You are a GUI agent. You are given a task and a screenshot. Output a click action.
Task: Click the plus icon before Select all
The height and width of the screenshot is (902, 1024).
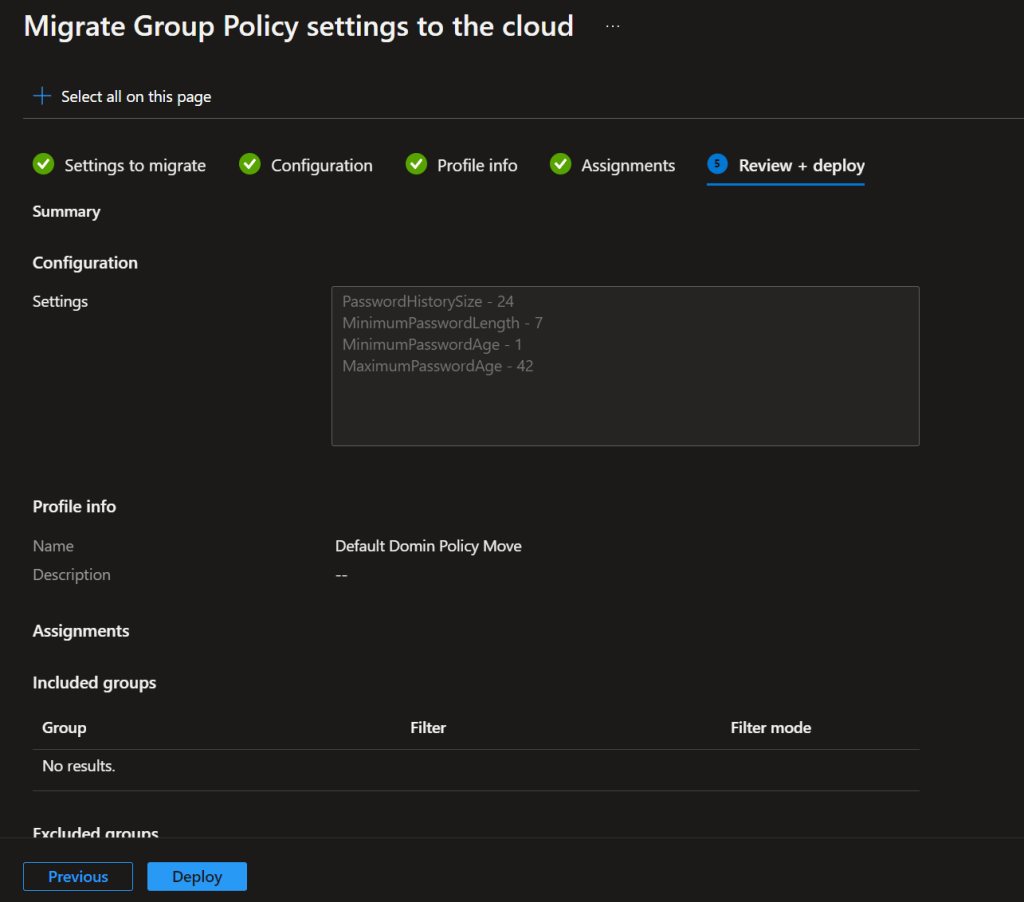[41, 96]
